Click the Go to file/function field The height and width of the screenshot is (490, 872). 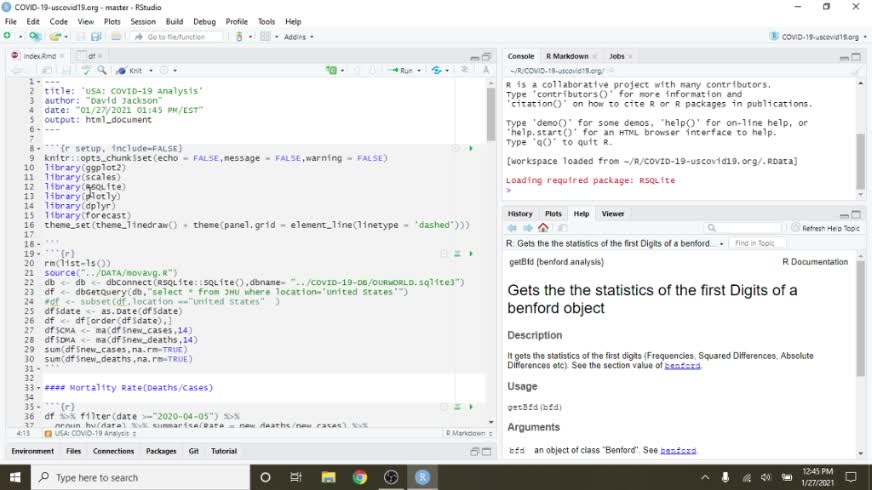(176, 37)
